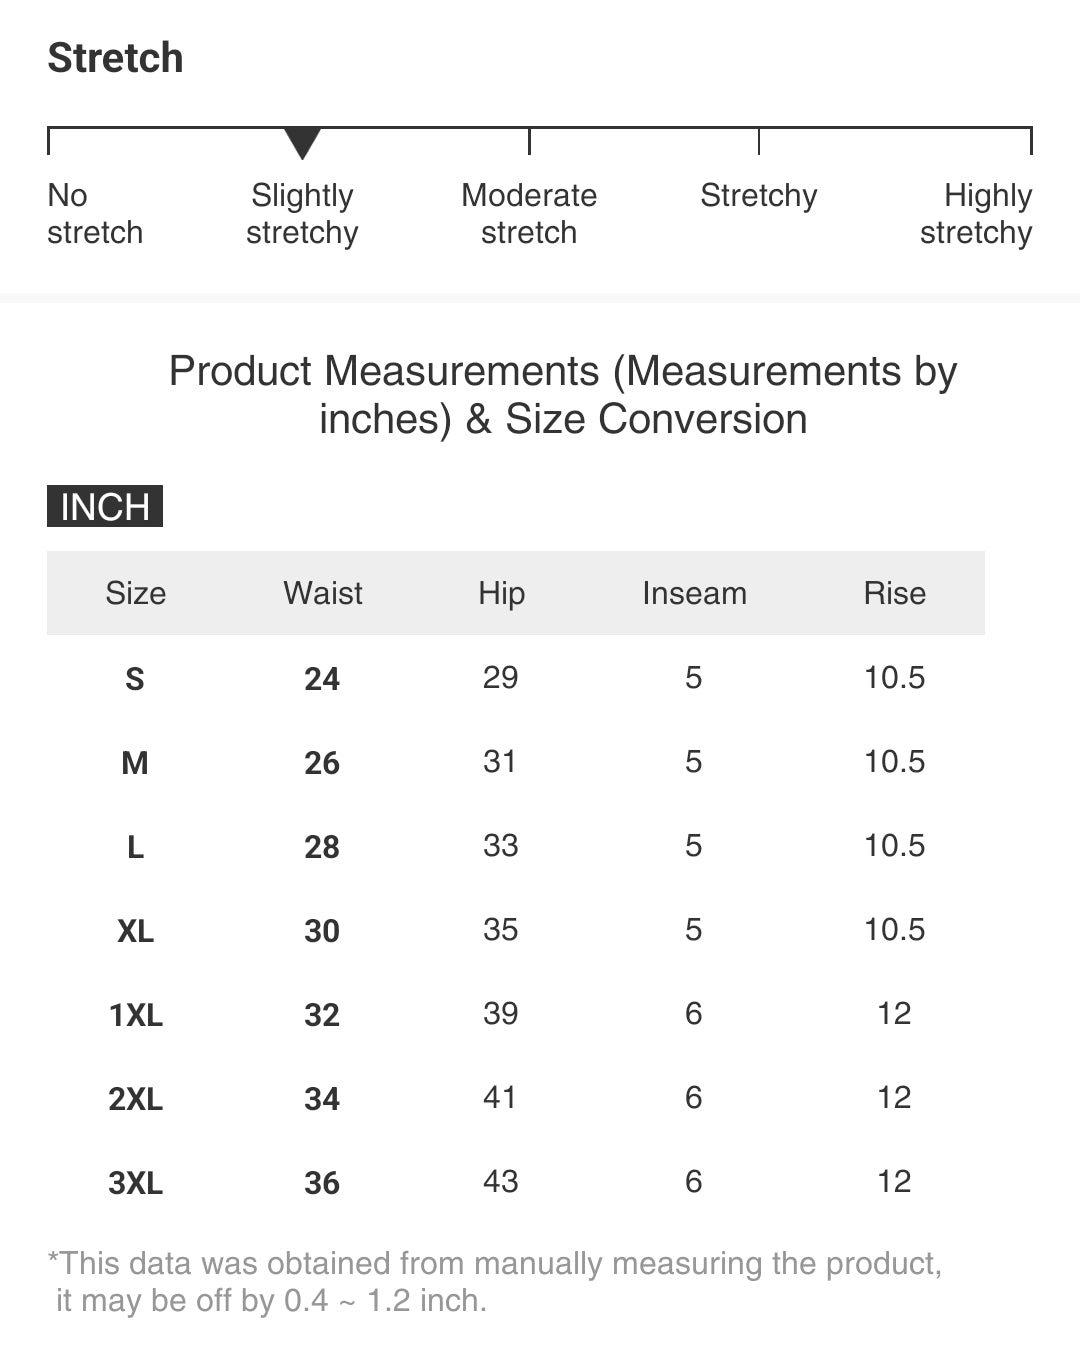The height and width of the screenshot is (1347, 1080).
Task: Select the XL size row label
Action: [x=135, y=931]
